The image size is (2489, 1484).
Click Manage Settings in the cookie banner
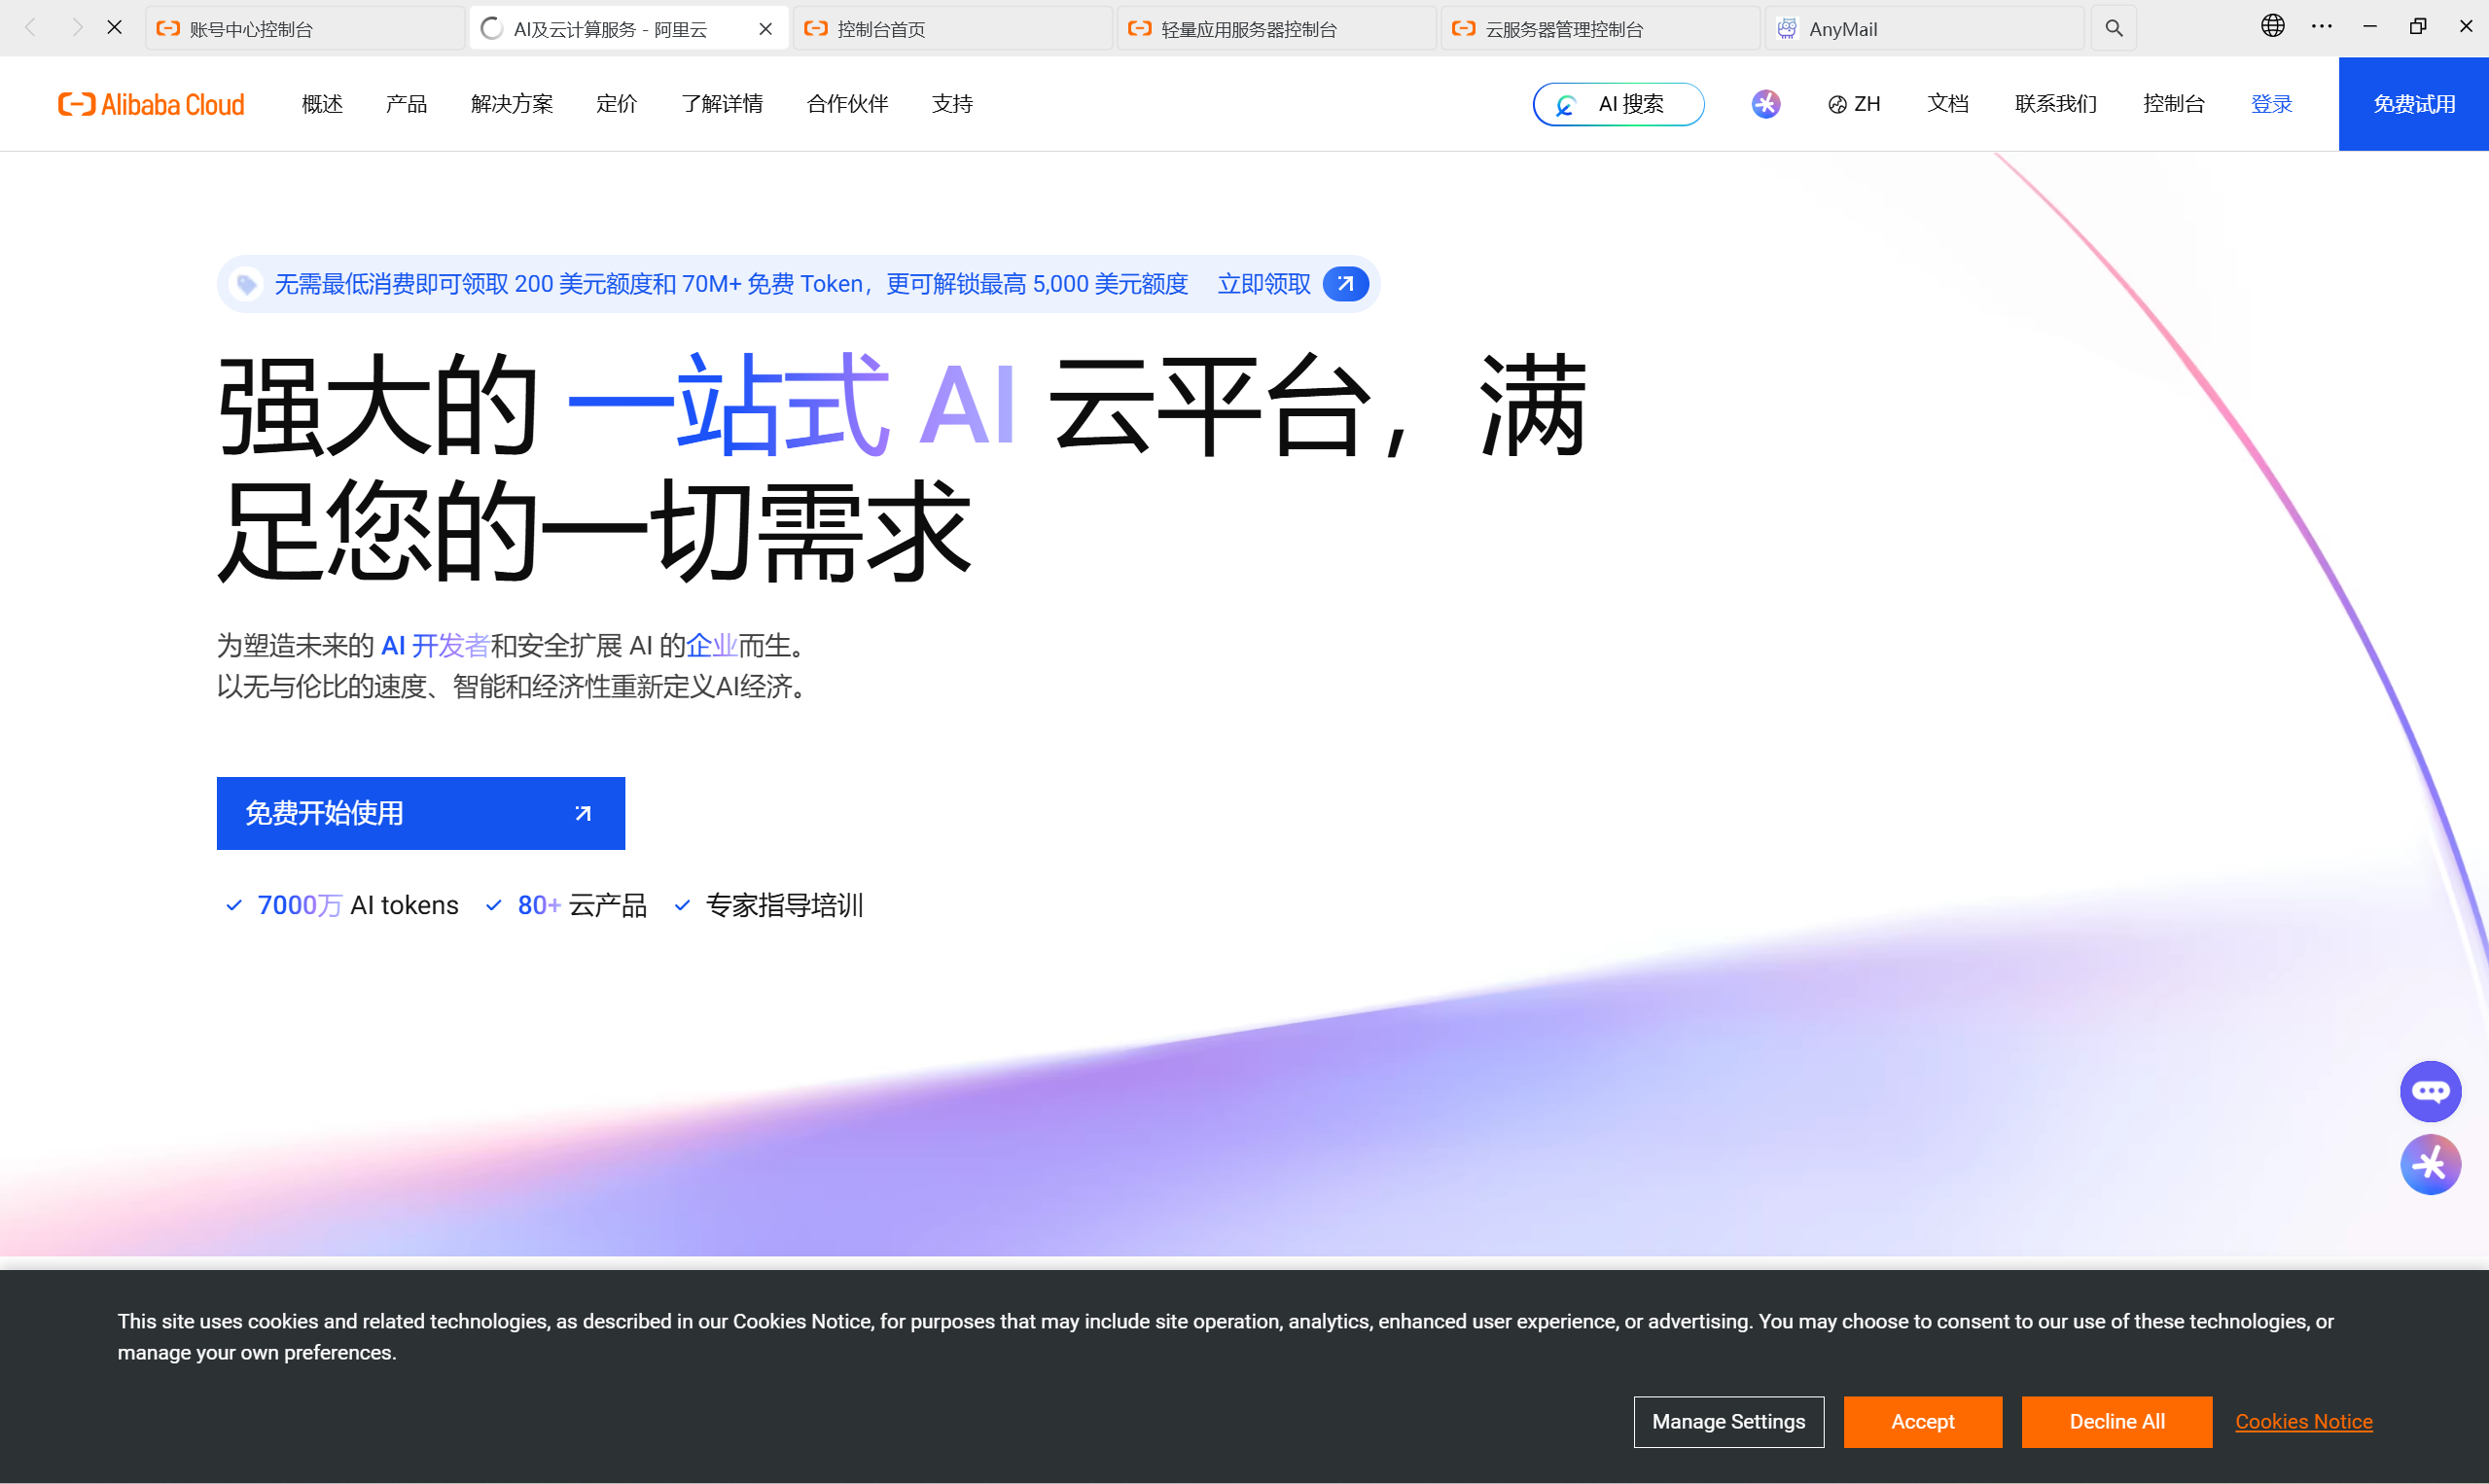tap(1727, 1421)
